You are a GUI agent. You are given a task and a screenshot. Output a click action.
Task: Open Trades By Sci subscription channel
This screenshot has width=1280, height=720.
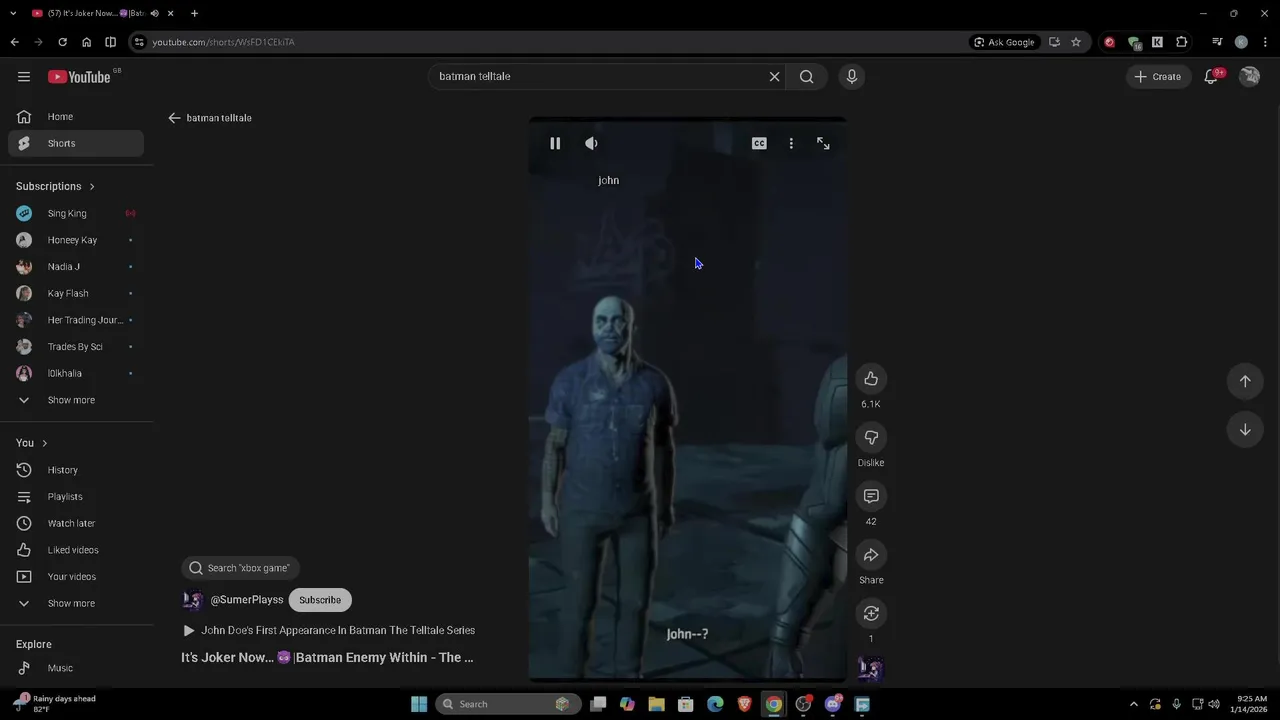click(76, 346)
